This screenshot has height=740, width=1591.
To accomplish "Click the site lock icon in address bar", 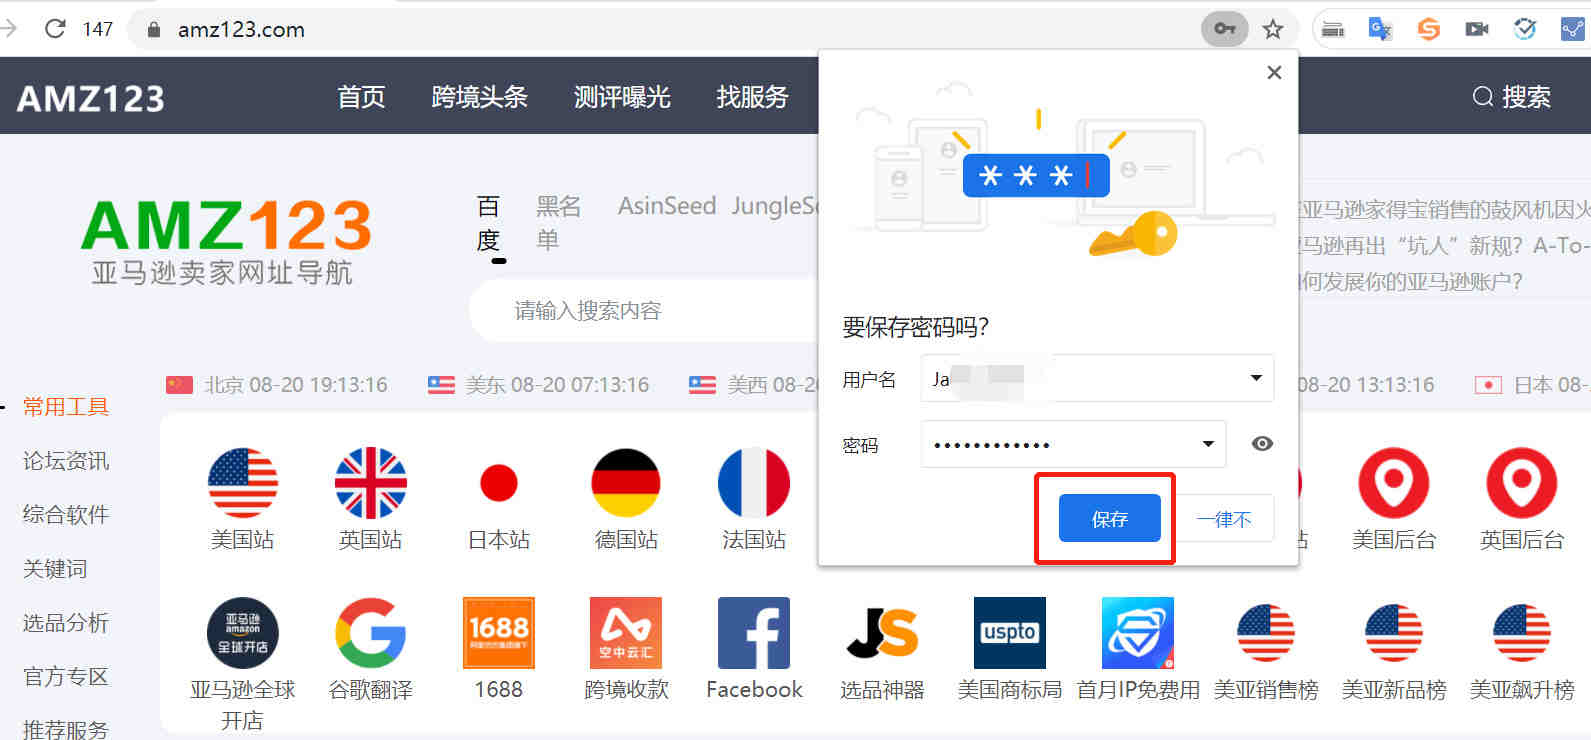I will (x=153, y=30).
